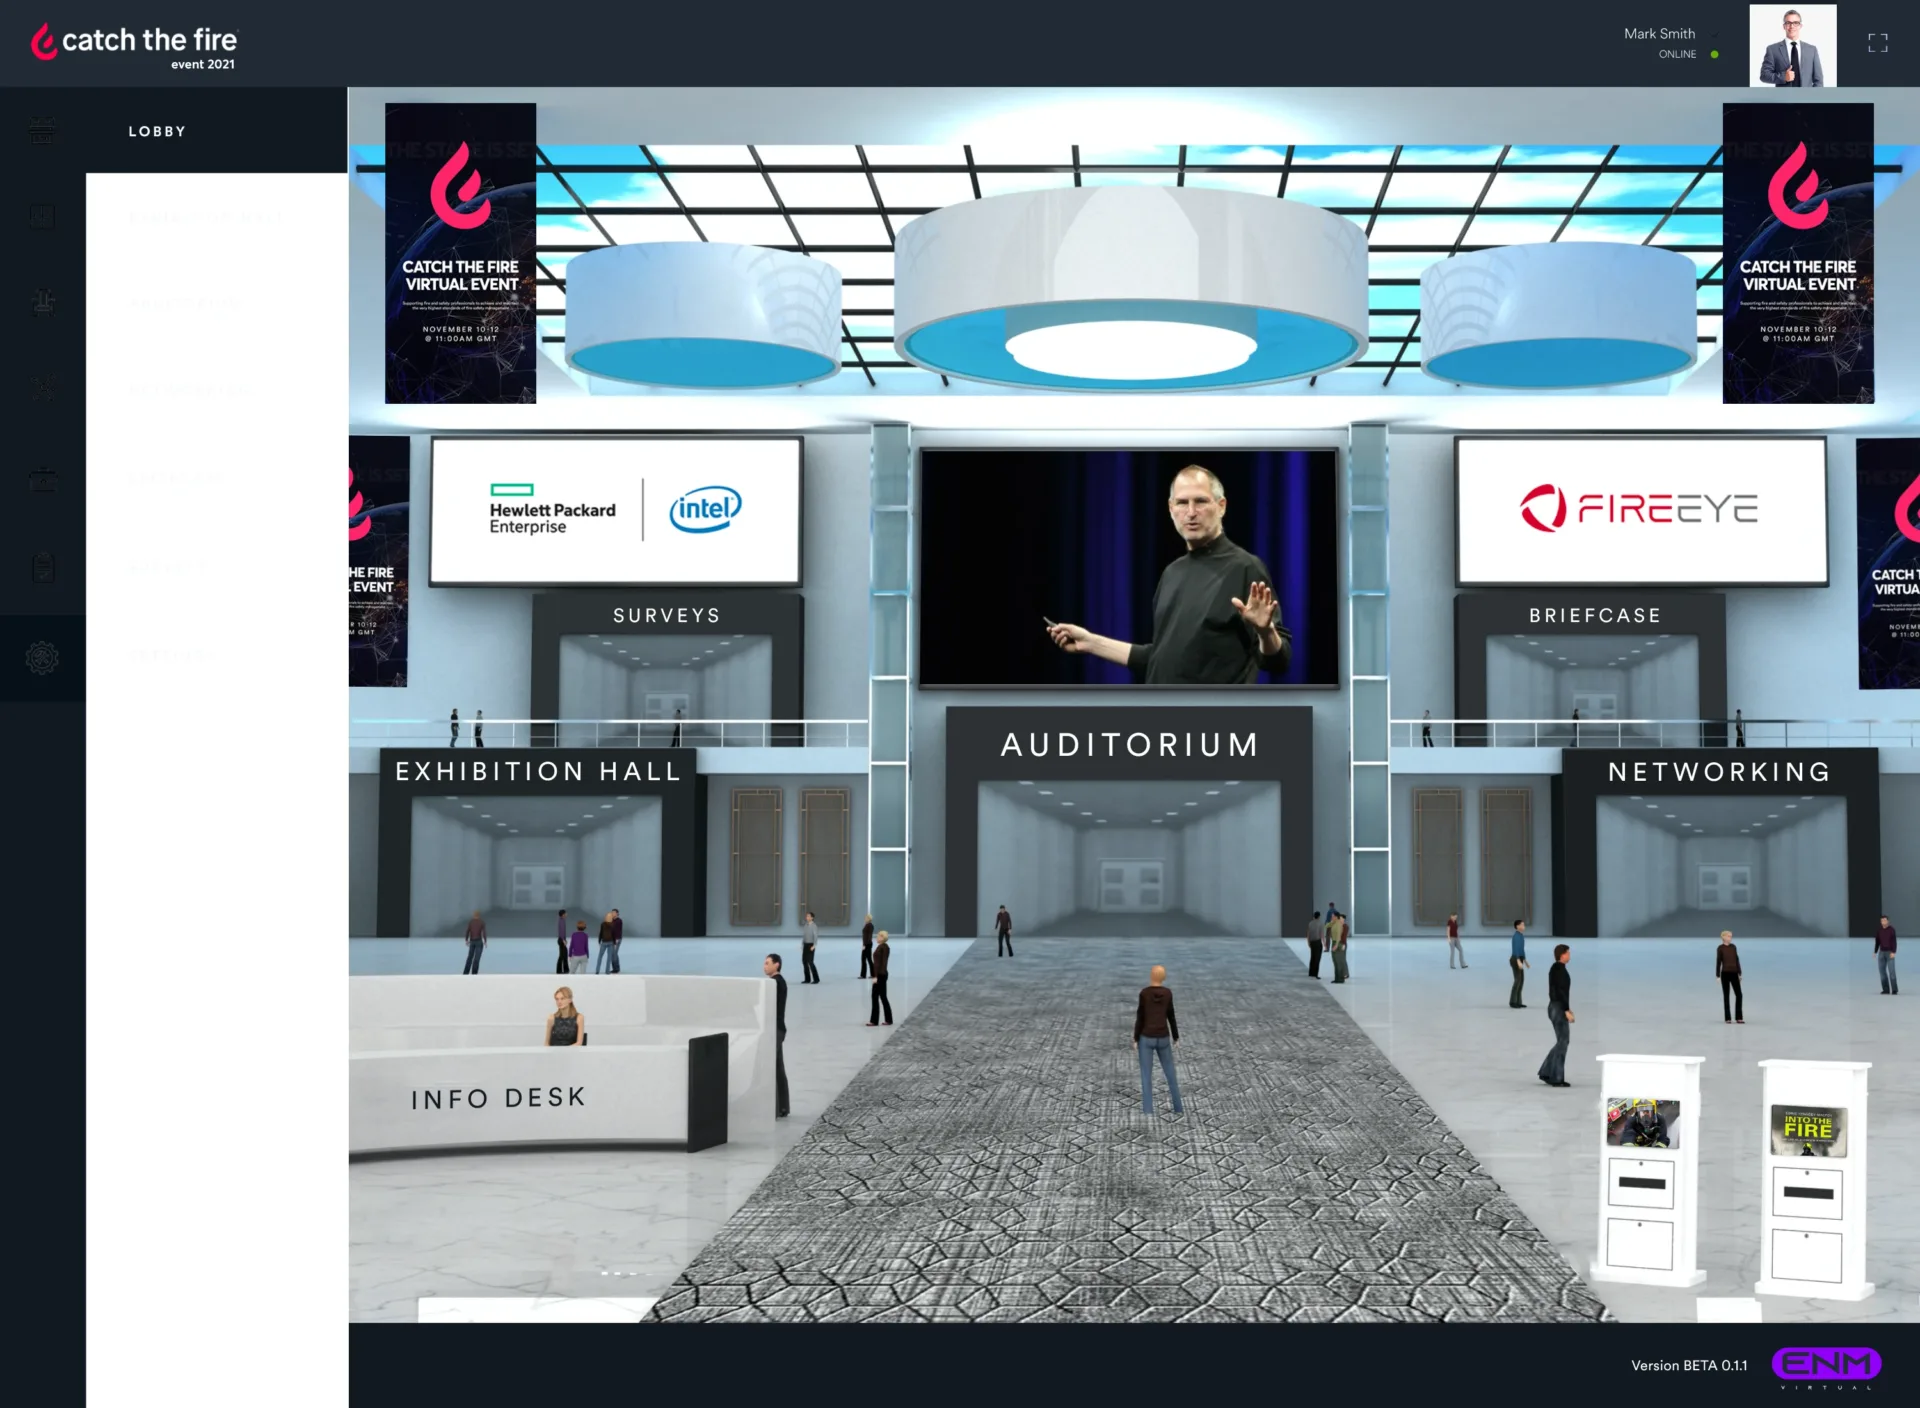Select the LOBBY menu item
The image size is (1920, 1408).
click(x=157, y=131)
